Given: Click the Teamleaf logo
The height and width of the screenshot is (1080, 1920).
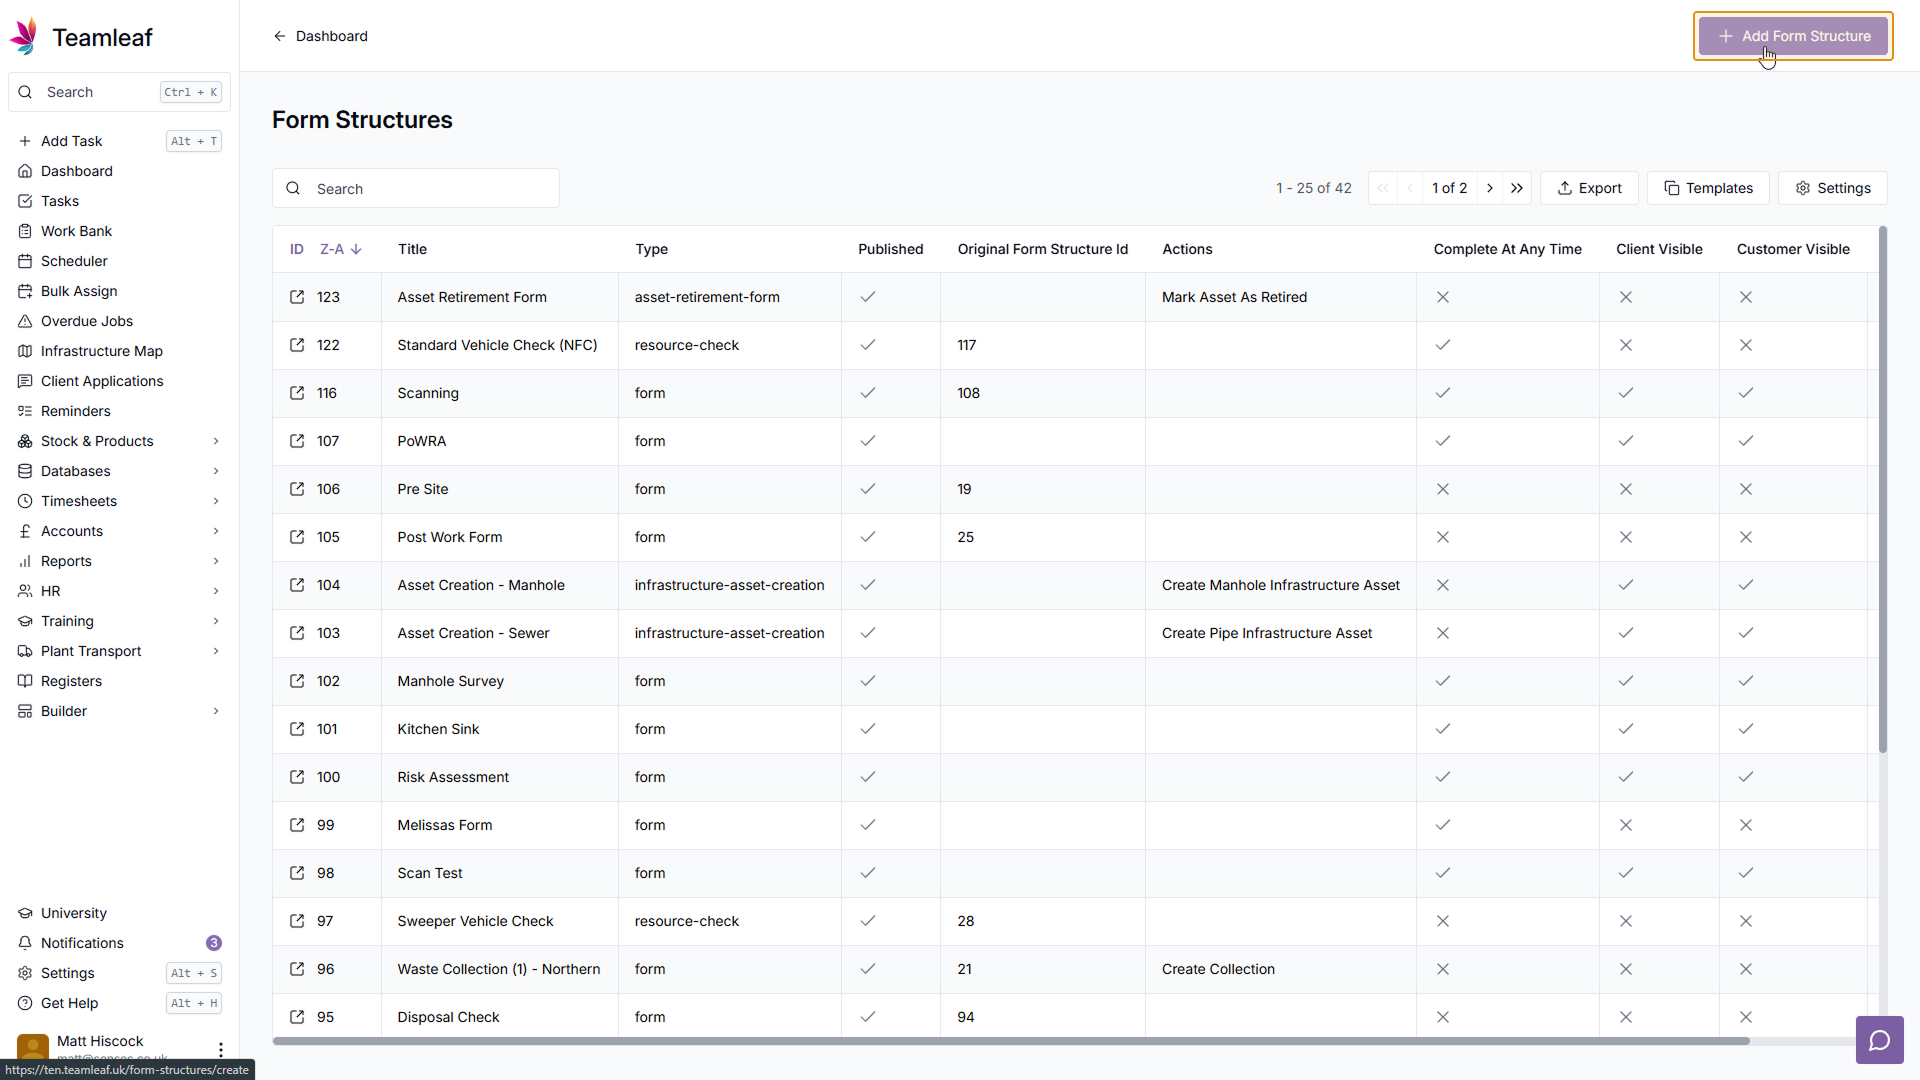Looking at the screenshot, I should click(x=24, y=37).
